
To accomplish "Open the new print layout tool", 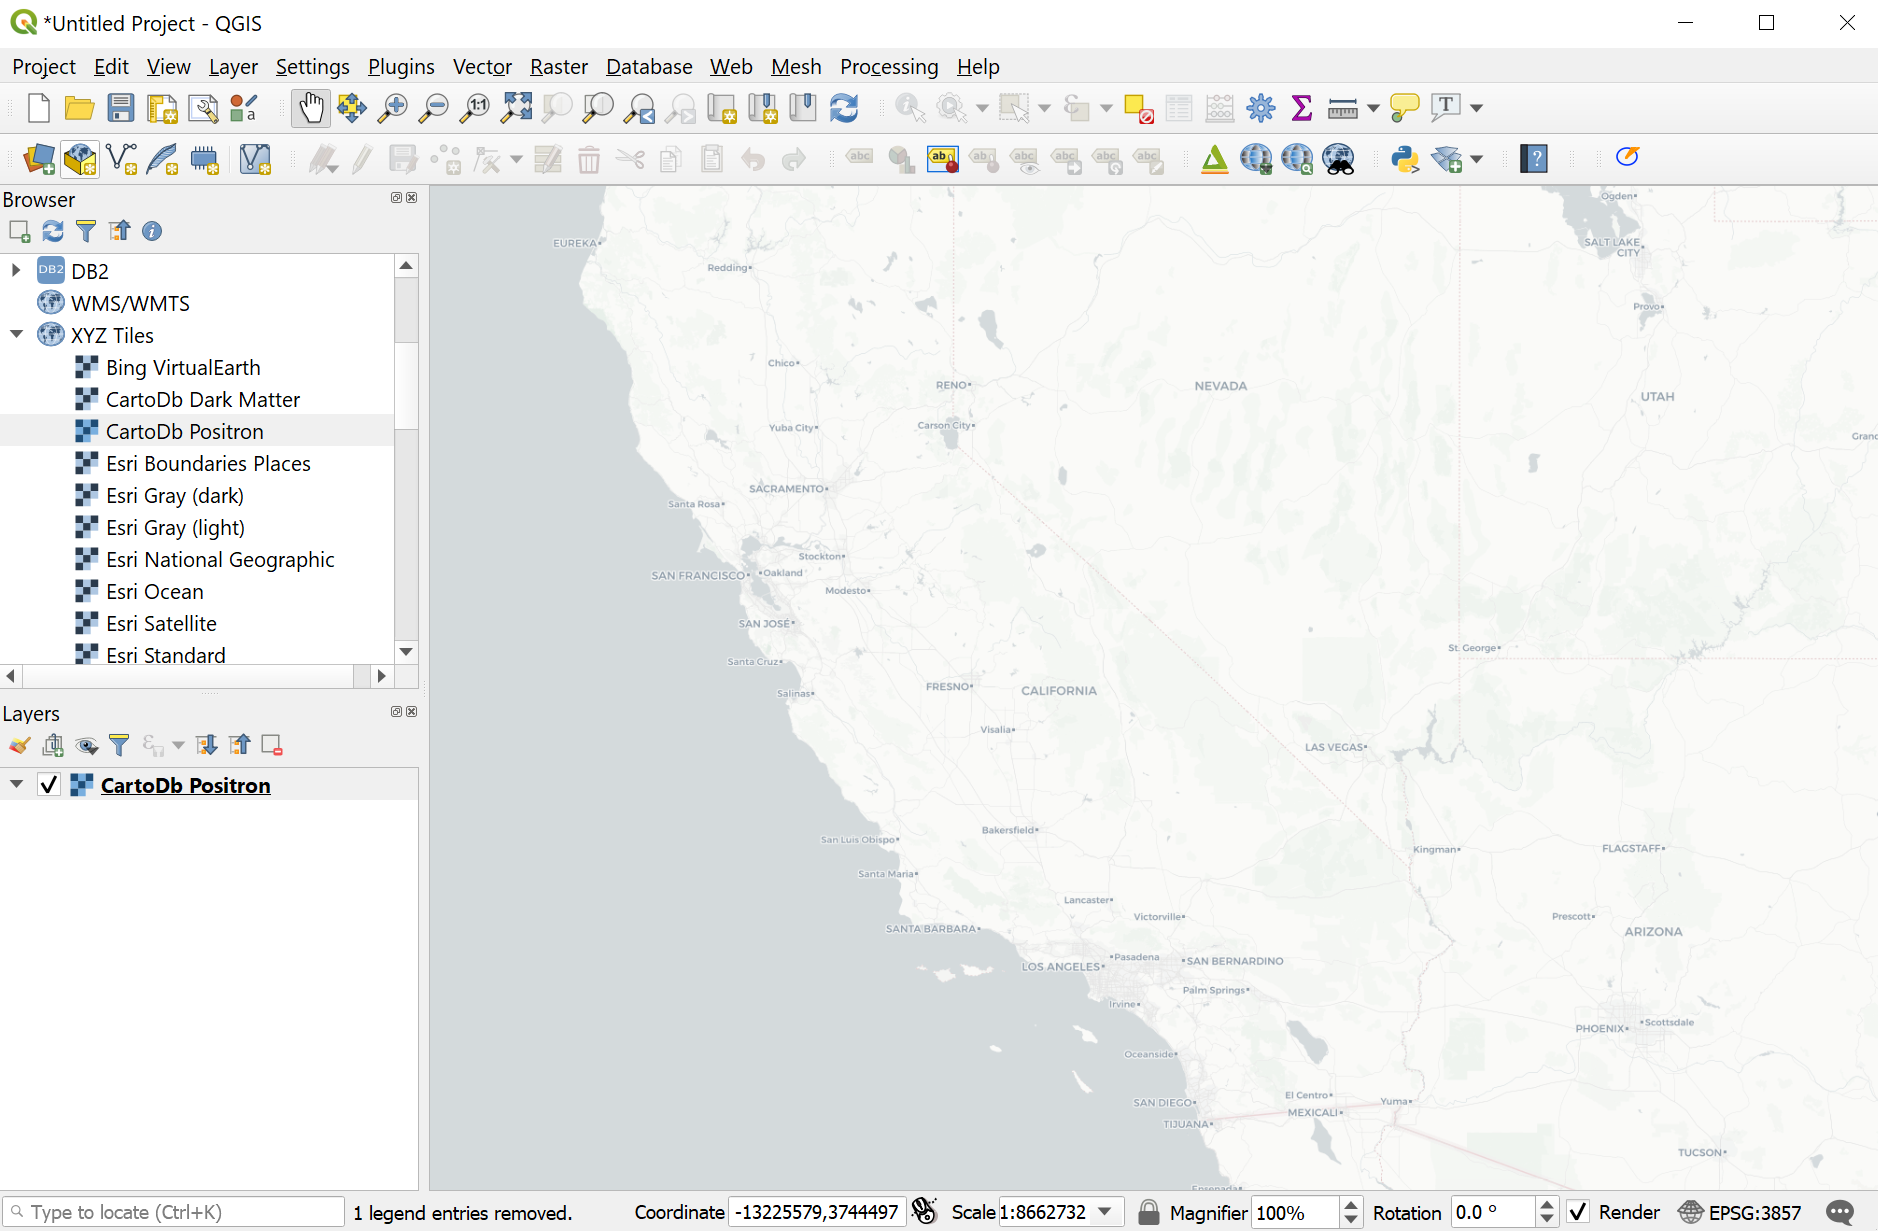I will click(162, 108).
